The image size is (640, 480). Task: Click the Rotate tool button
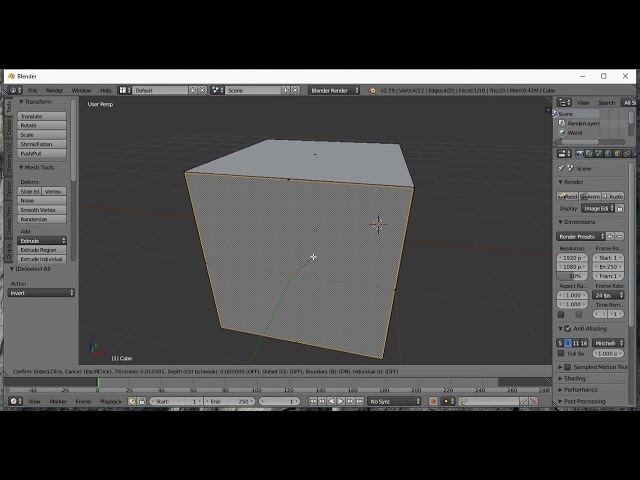[42, 125]
